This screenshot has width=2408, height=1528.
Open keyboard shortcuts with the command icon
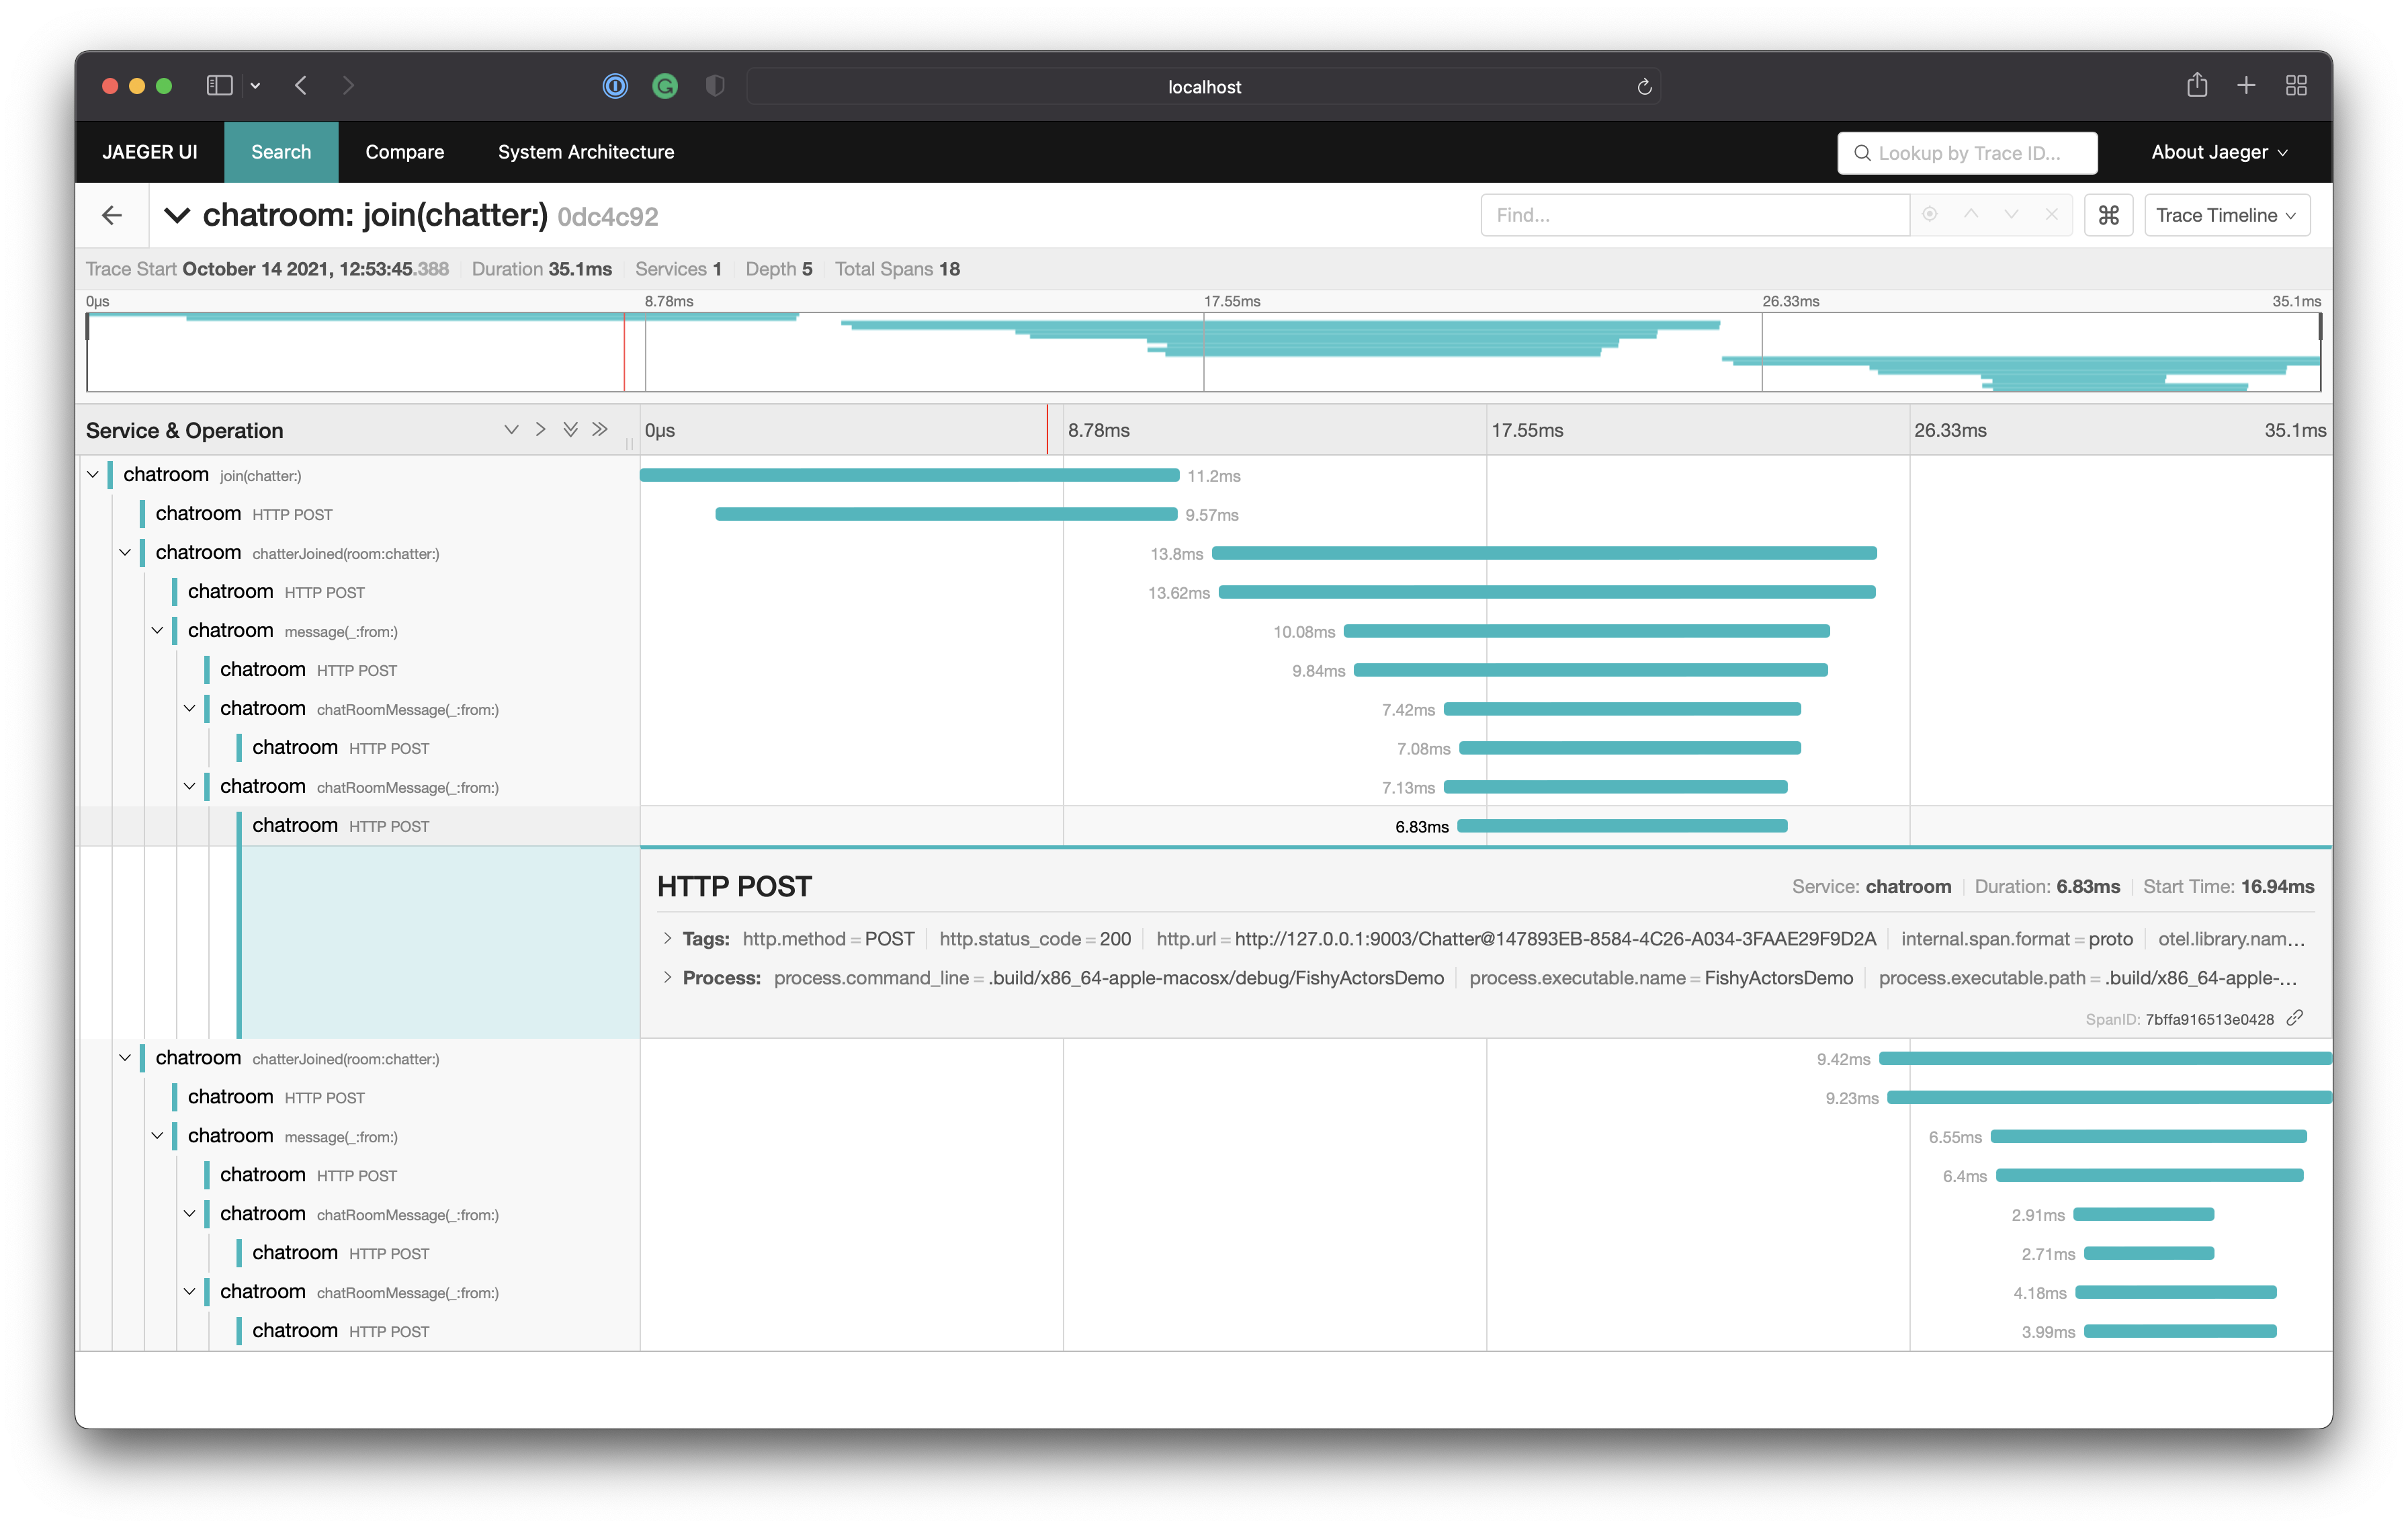[2108, 215]
